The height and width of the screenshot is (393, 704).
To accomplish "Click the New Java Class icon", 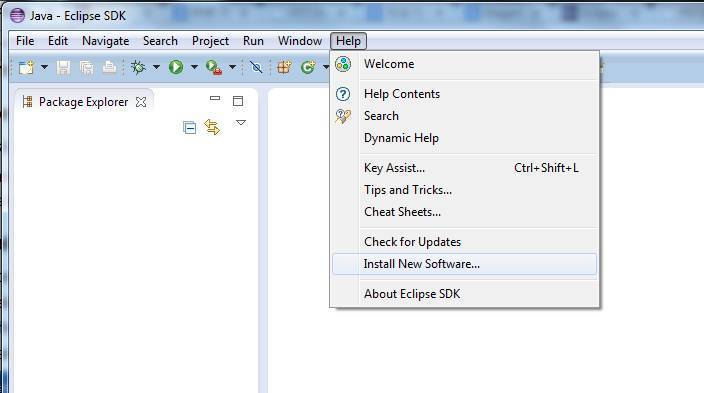I will coord(308,67).
